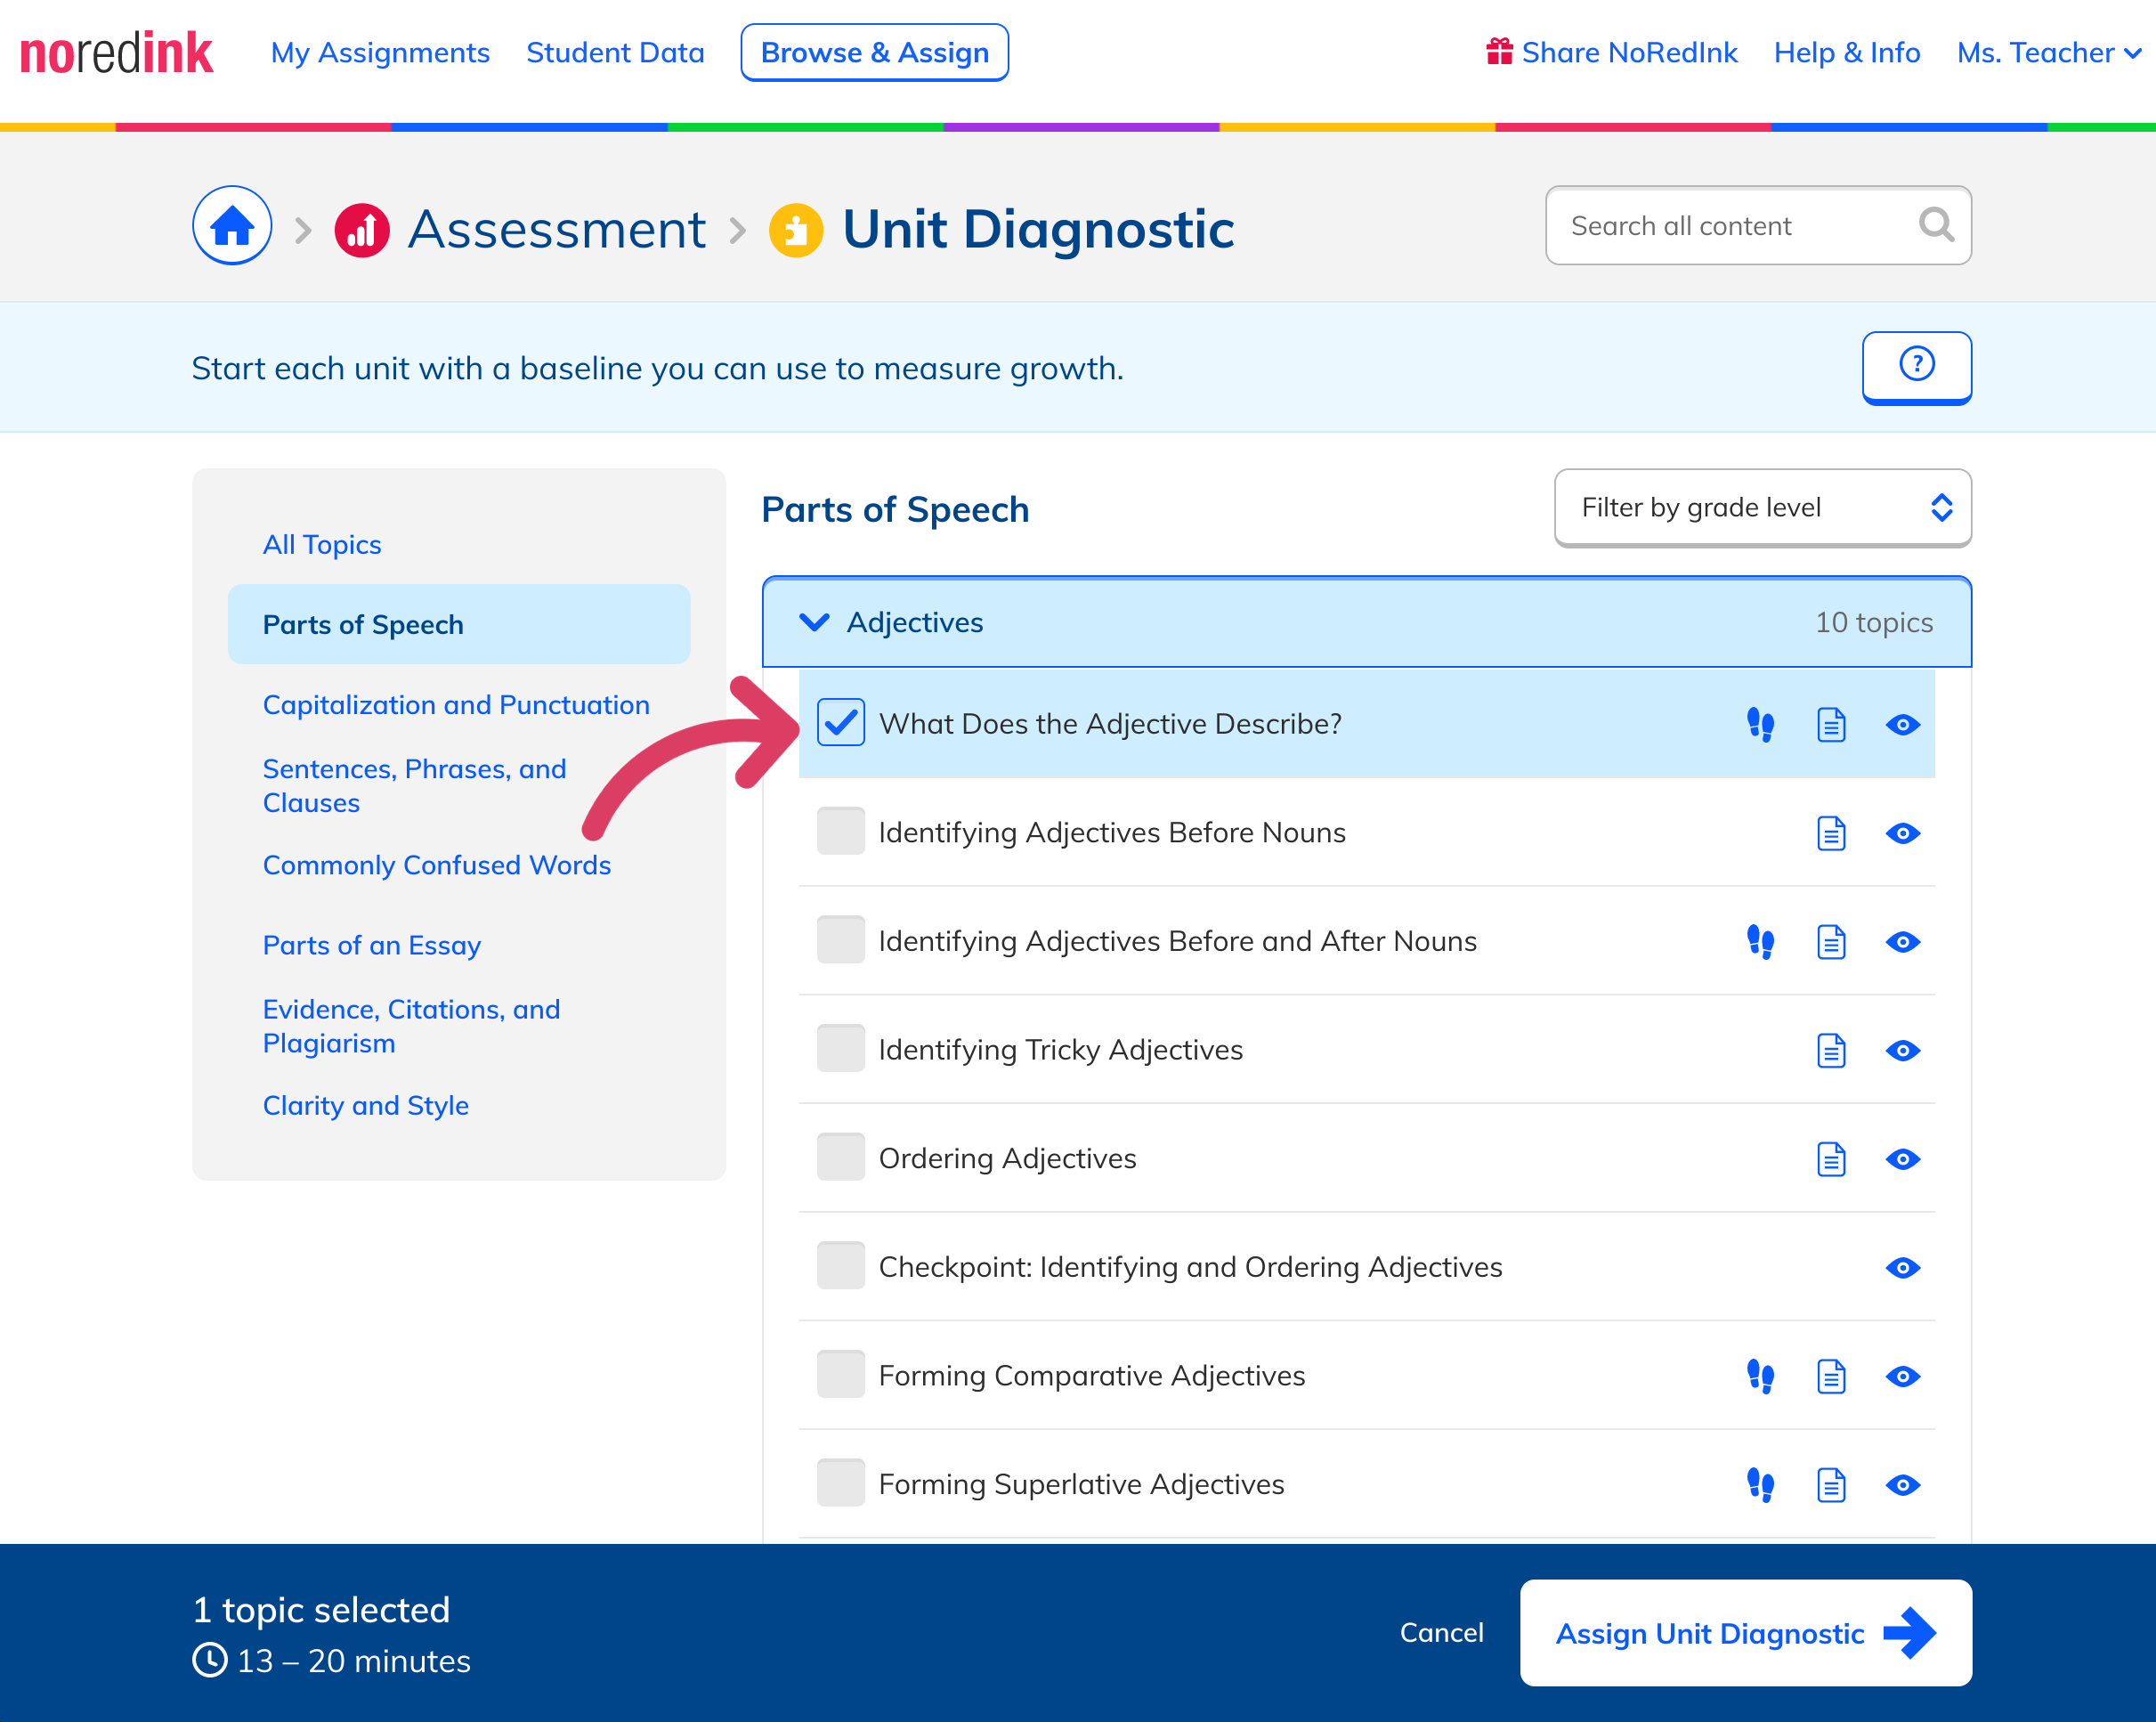The height and width of the screenshot is (1722, 2156).
Task: Preview eye for Identifying Tricky Adjectives
Action: point(1902,1050)
